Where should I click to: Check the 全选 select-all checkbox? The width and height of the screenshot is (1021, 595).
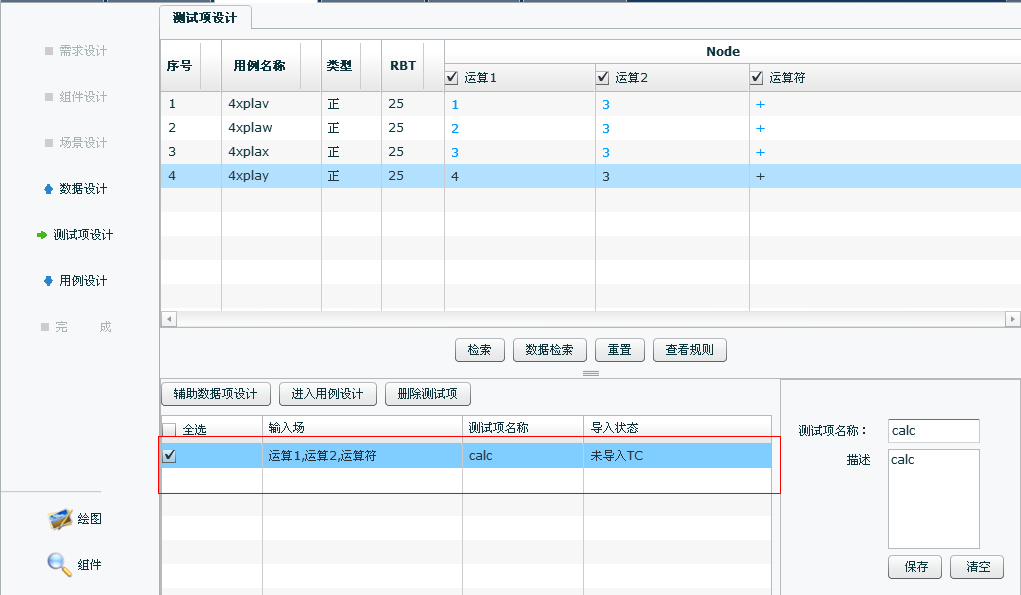pos(169,429)
